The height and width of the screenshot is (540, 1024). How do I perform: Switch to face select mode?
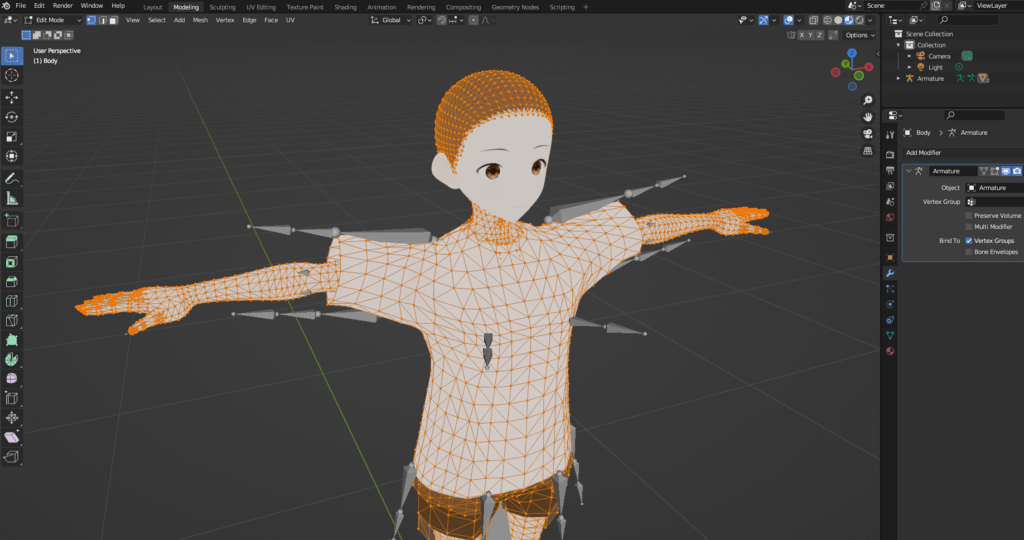point(115,20)
